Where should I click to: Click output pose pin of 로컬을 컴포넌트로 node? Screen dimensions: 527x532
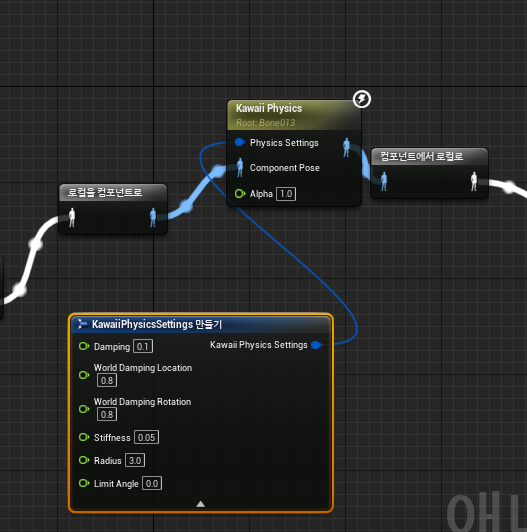(153, 217)
